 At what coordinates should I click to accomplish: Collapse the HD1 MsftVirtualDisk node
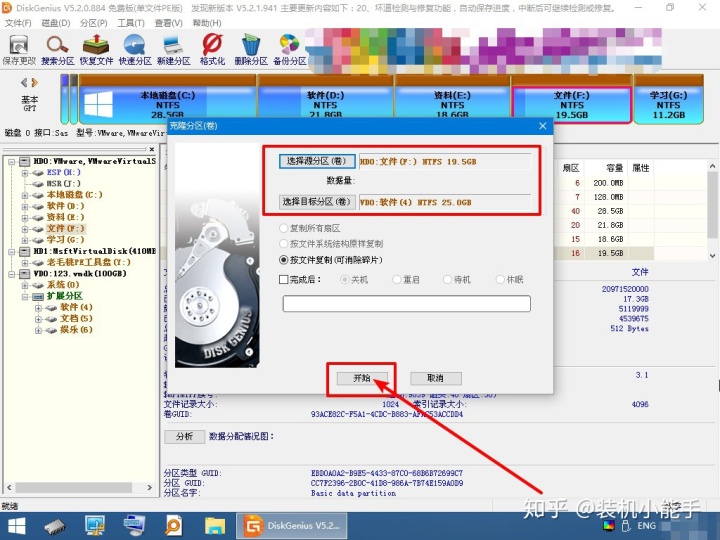point(11,252)
